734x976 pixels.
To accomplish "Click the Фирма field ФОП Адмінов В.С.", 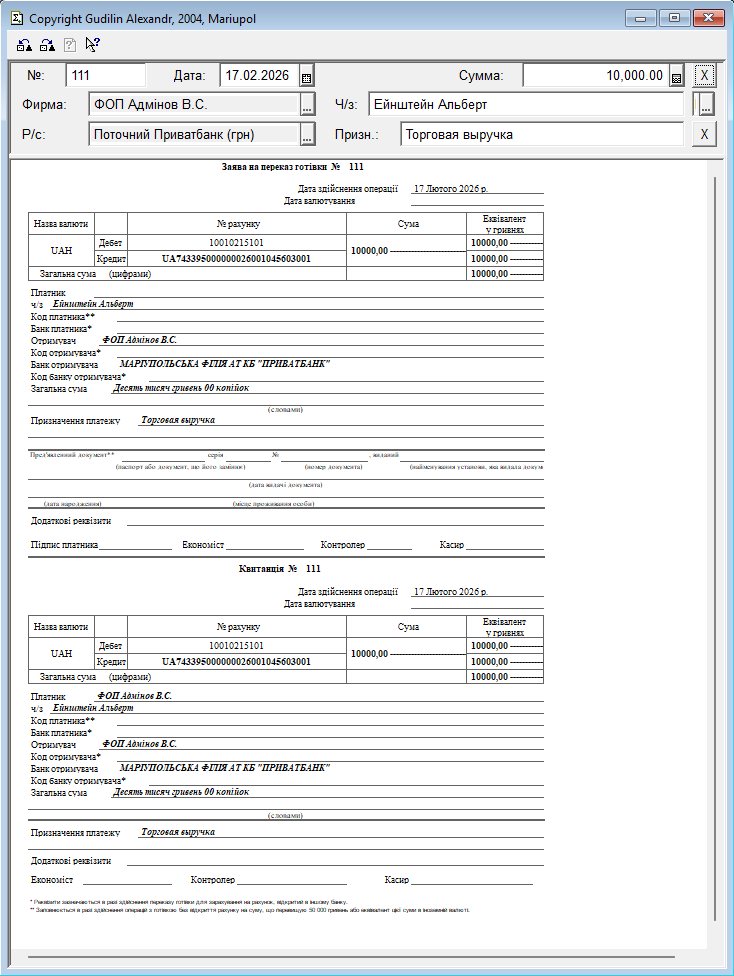I will coord(192,105).
